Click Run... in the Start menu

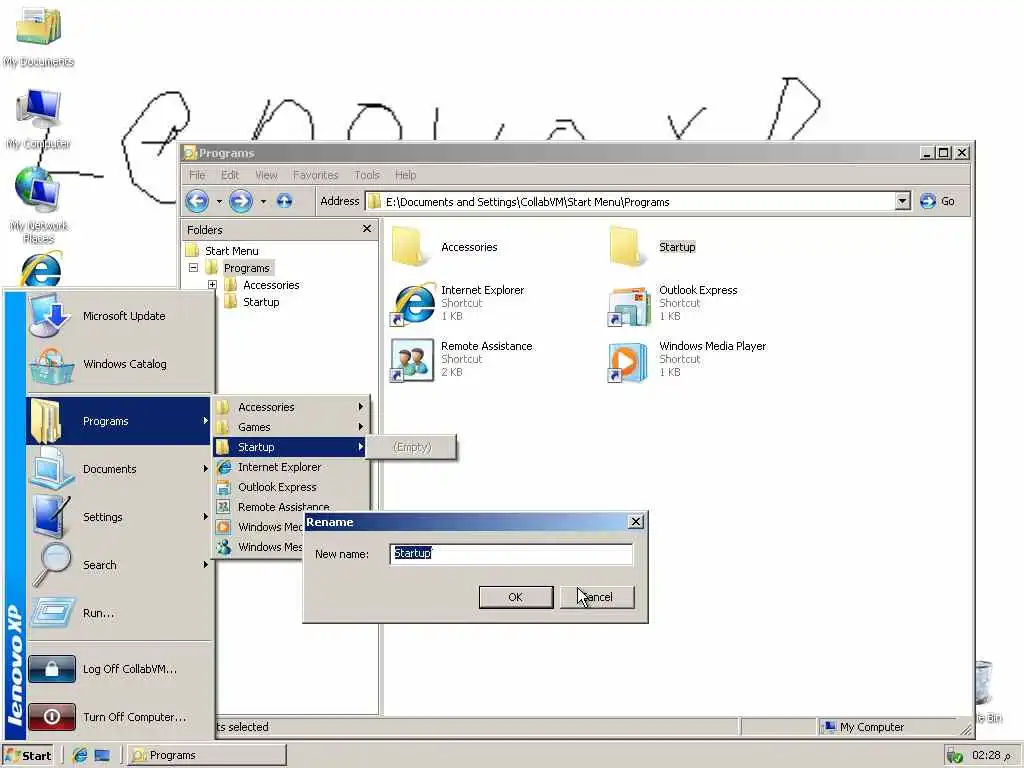(118, 613)
